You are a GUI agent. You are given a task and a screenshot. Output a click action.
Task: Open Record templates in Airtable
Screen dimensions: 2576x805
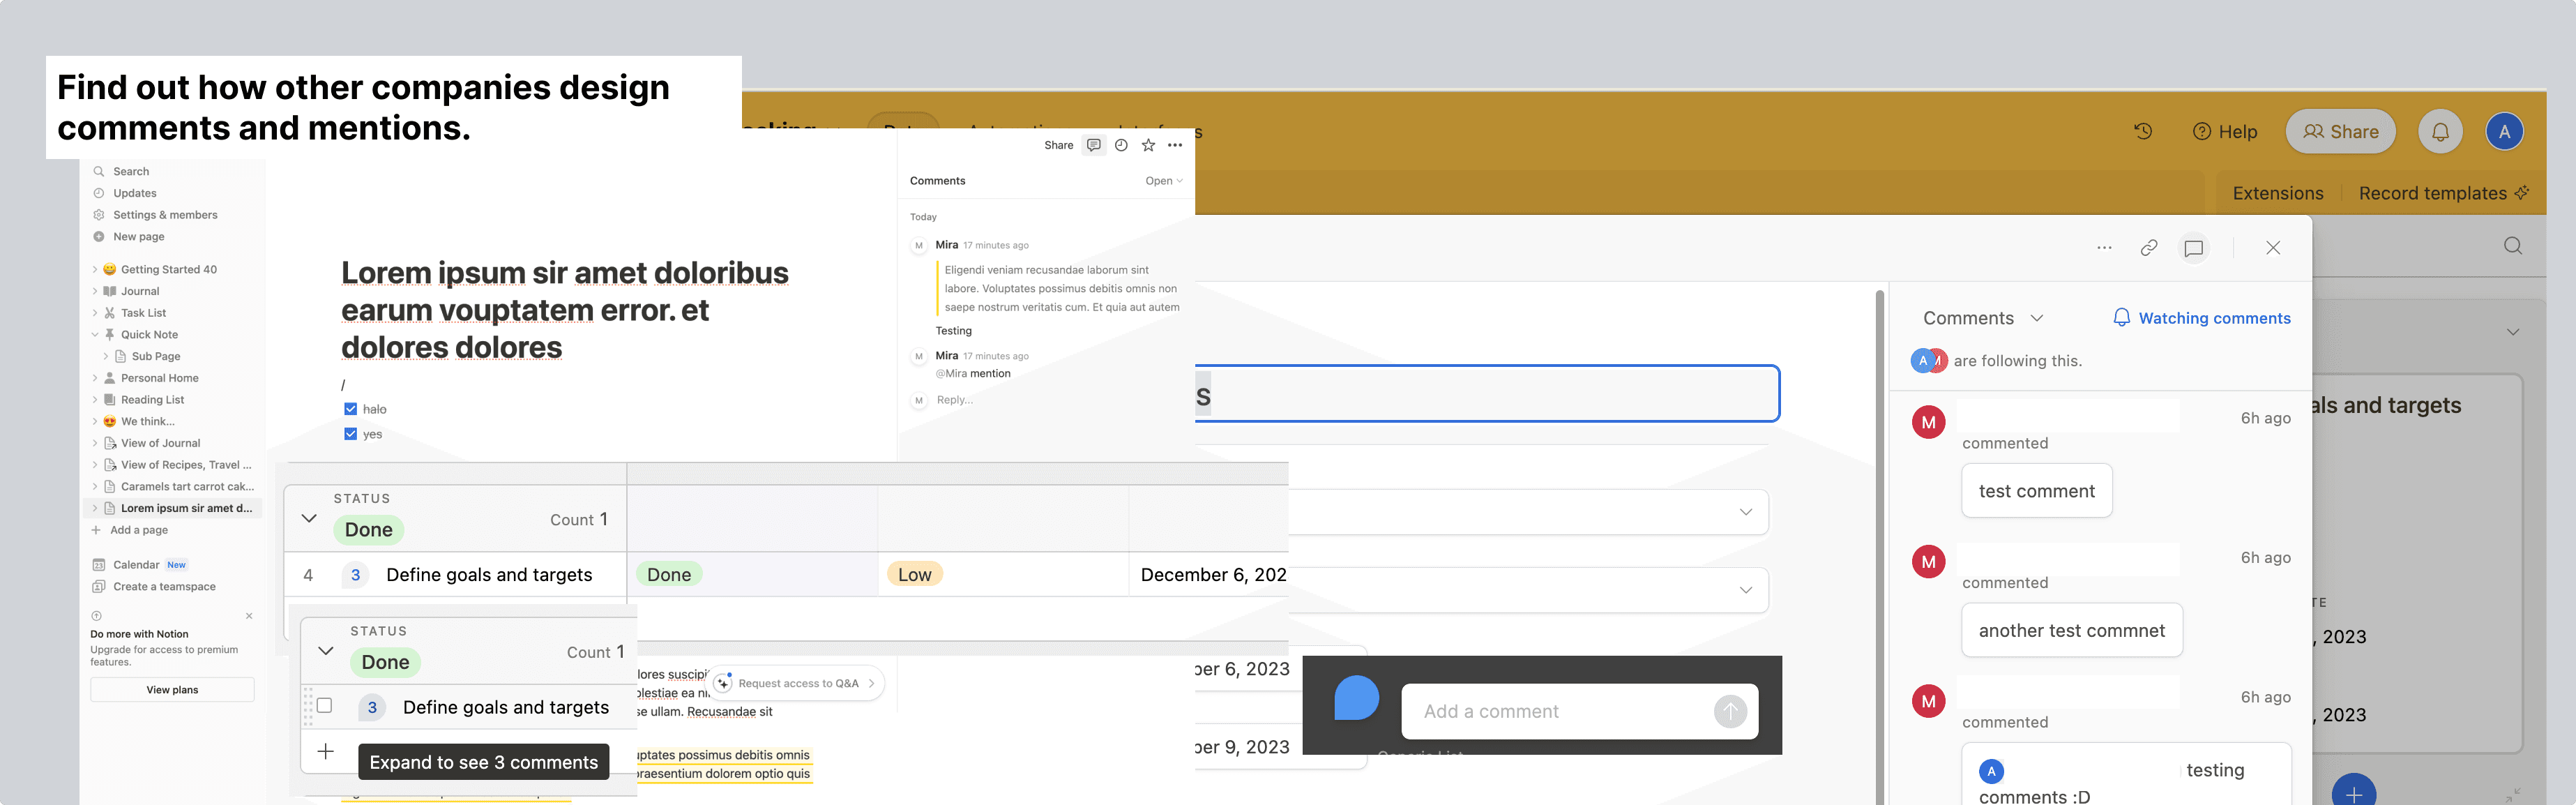click(2444, 194)
